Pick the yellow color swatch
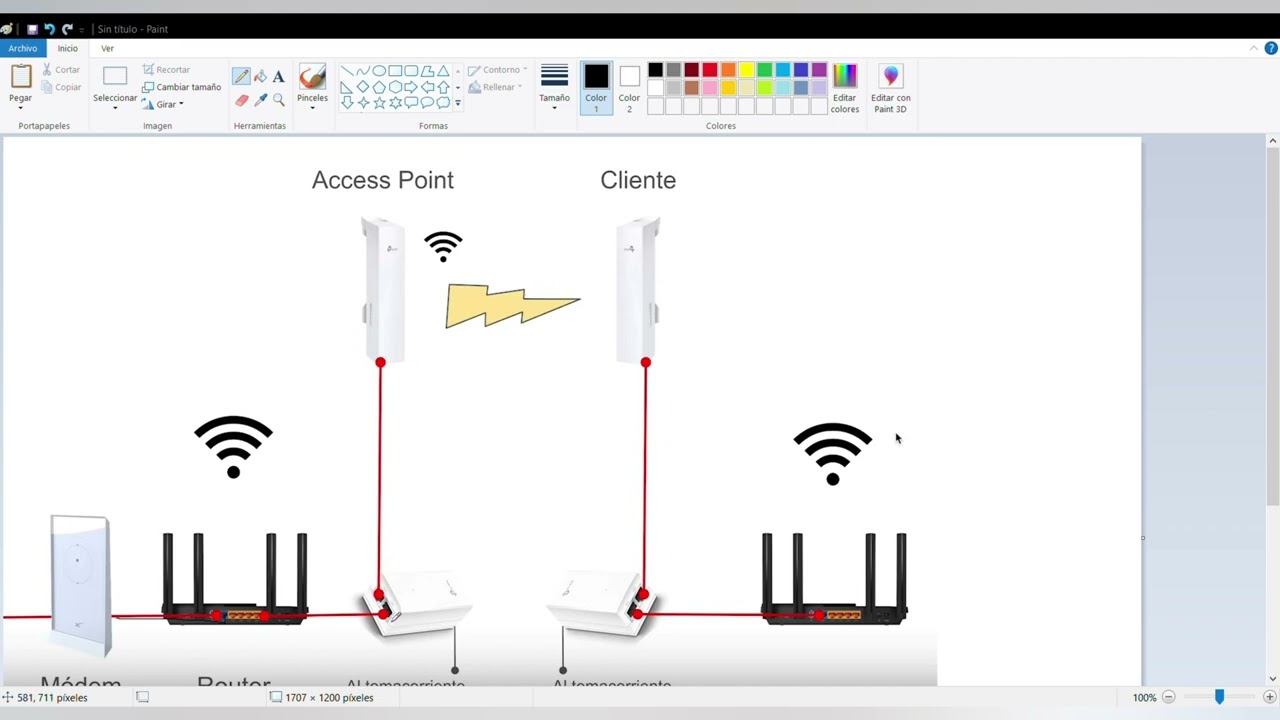 point(746,70)
